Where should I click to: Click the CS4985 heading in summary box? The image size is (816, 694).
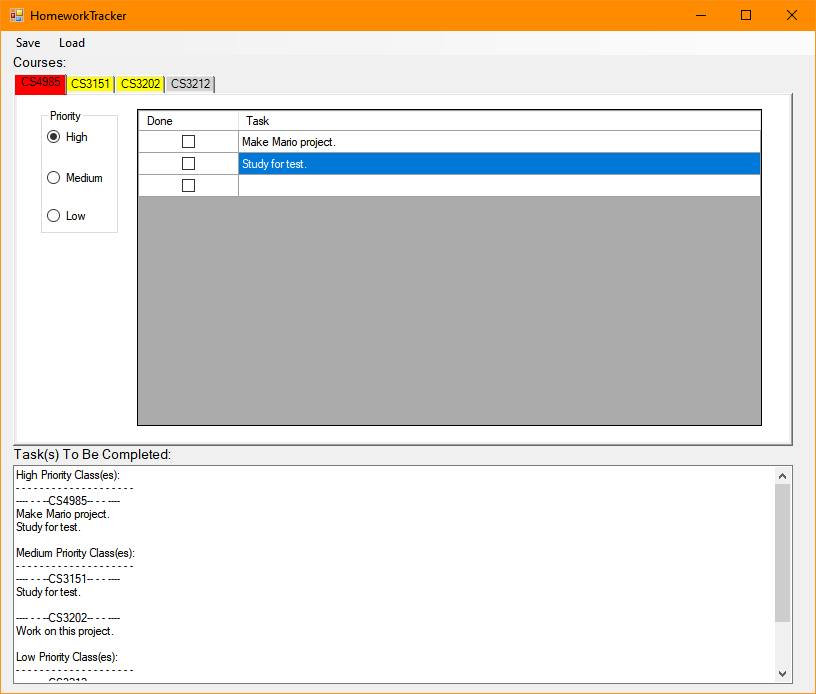68,501
